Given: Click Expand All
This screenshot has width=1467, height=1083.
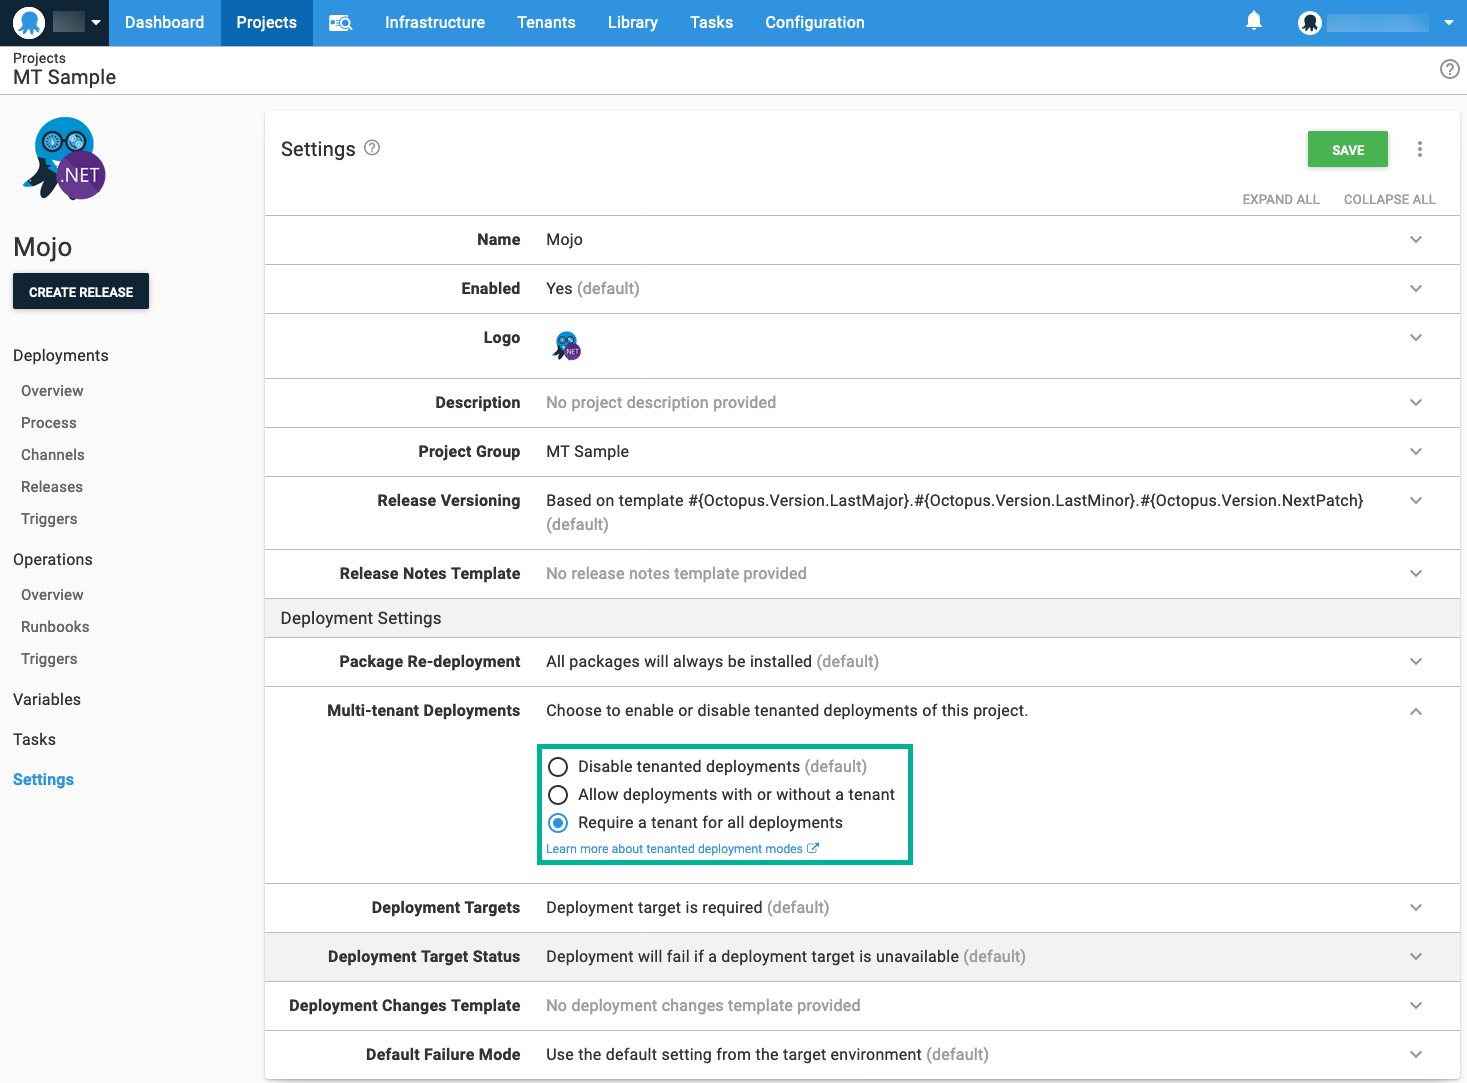Looking at the screenshot, I should pos(1281,200).
